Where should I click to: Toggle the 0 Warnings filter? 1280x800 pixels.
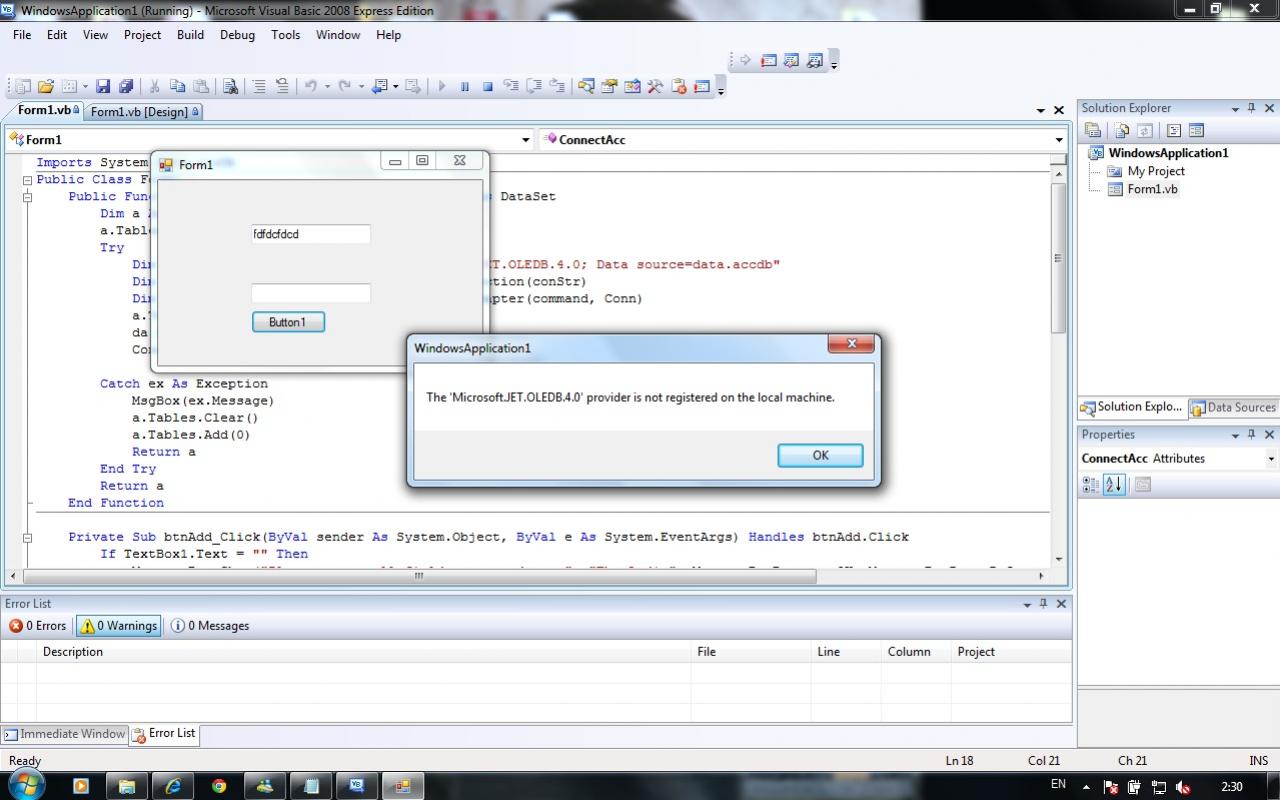click(118, 626)
